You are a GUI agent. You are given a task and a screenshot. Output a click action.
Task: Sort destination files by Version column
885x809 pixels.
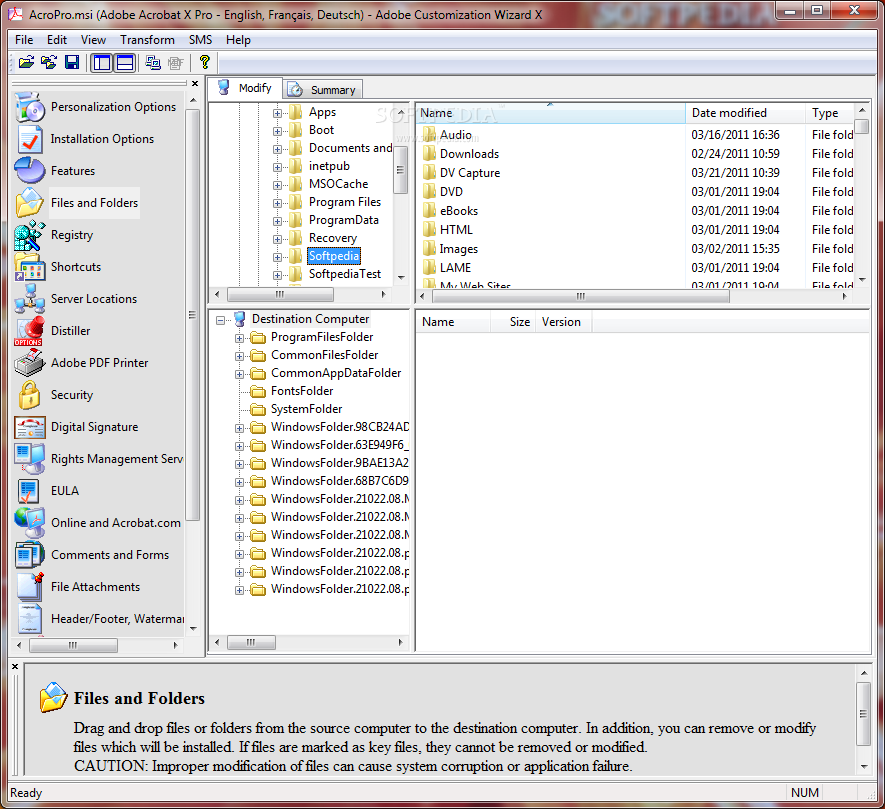563,322
